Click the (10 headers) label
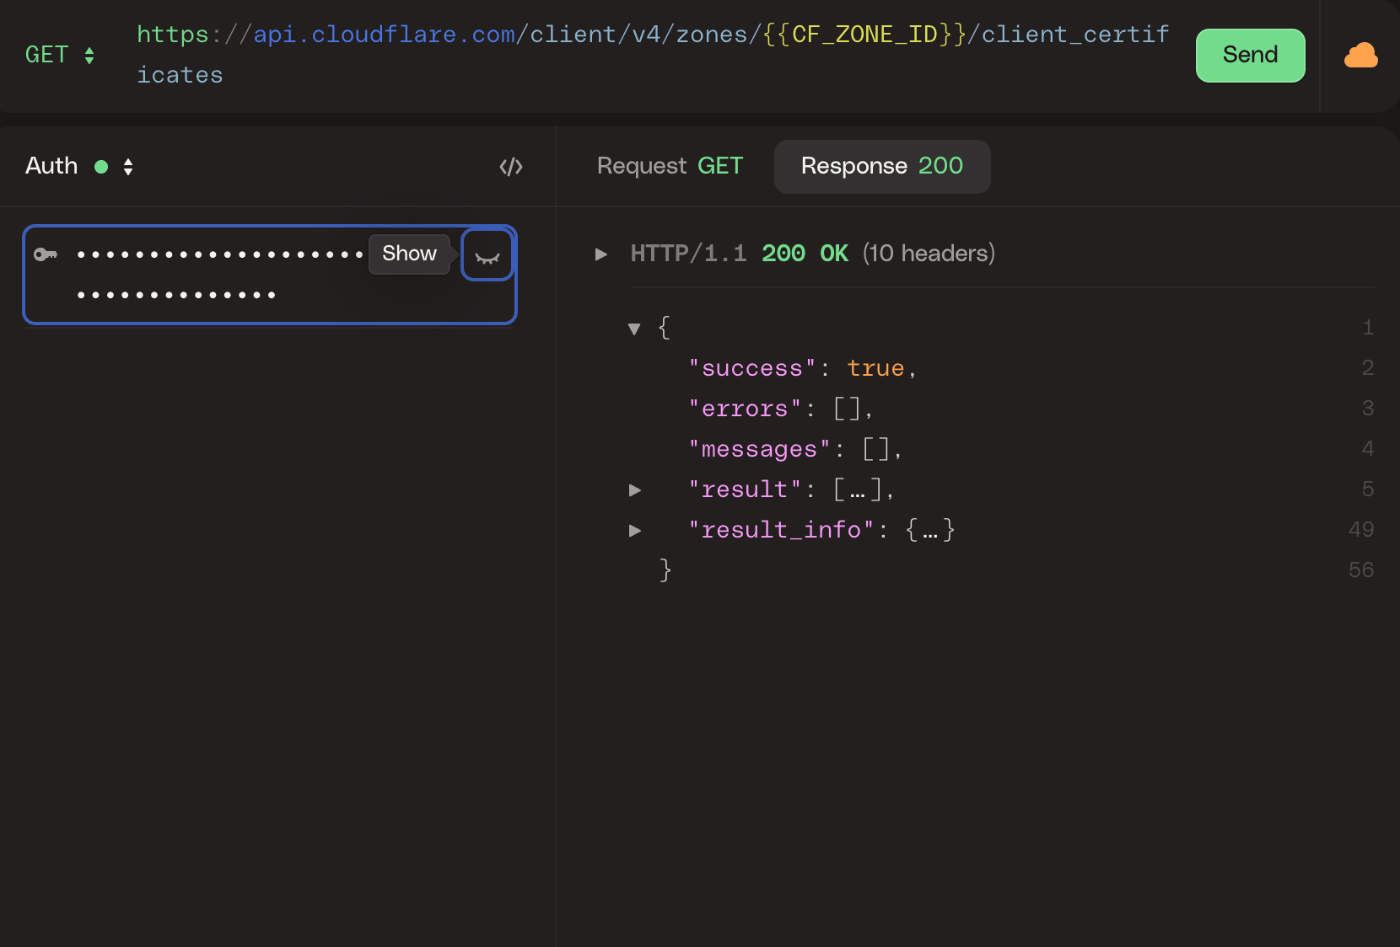This screenshot has width=1400, height=947. (x=928, y=254)
